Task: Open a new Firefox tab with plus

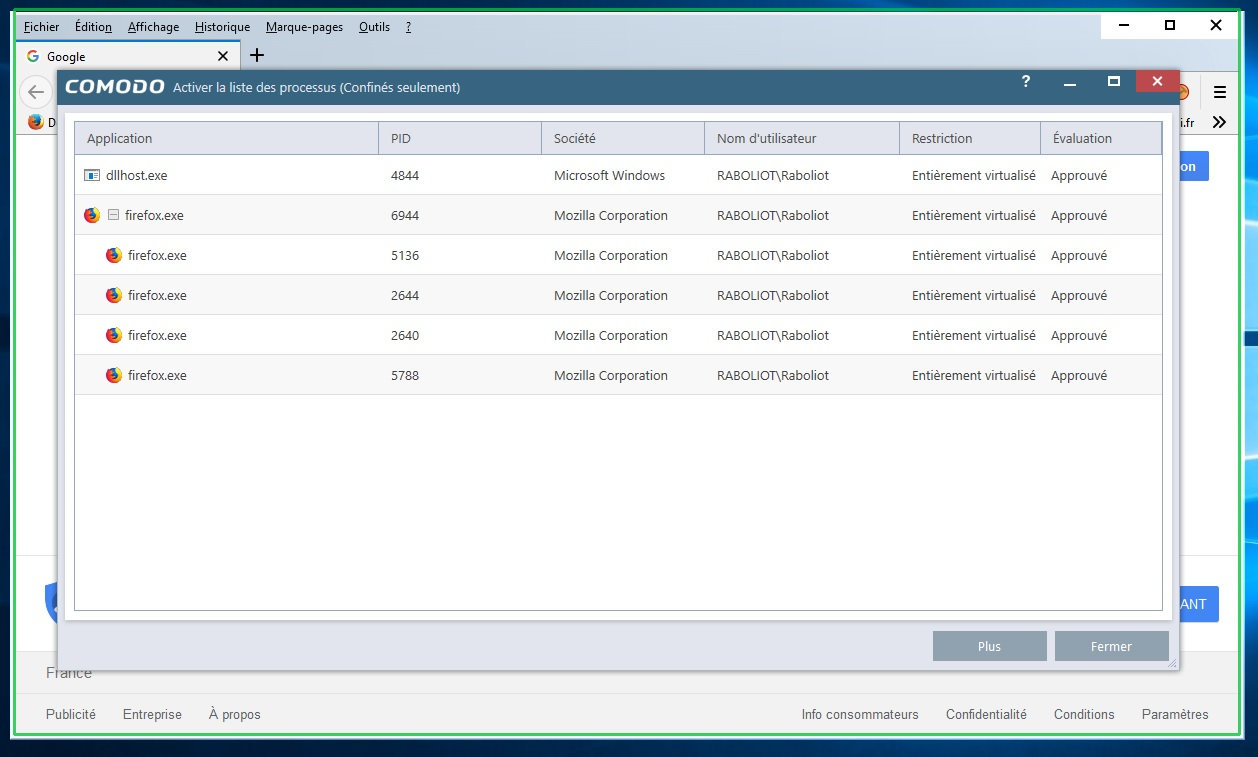Action: tap(257, 55)
